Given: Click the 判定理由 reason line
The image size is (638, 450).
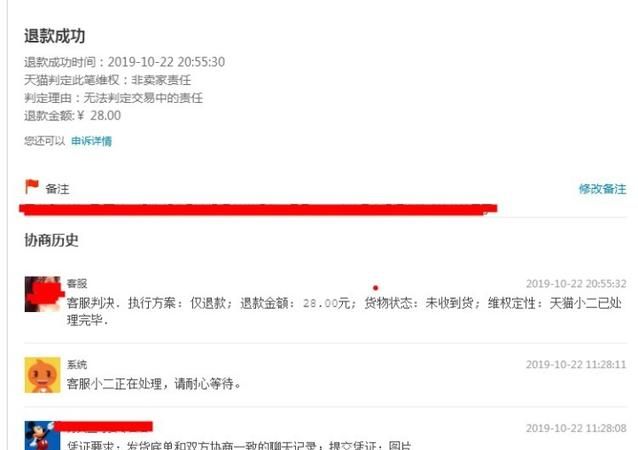Looking at the screenshot, I should coord(114,98).
